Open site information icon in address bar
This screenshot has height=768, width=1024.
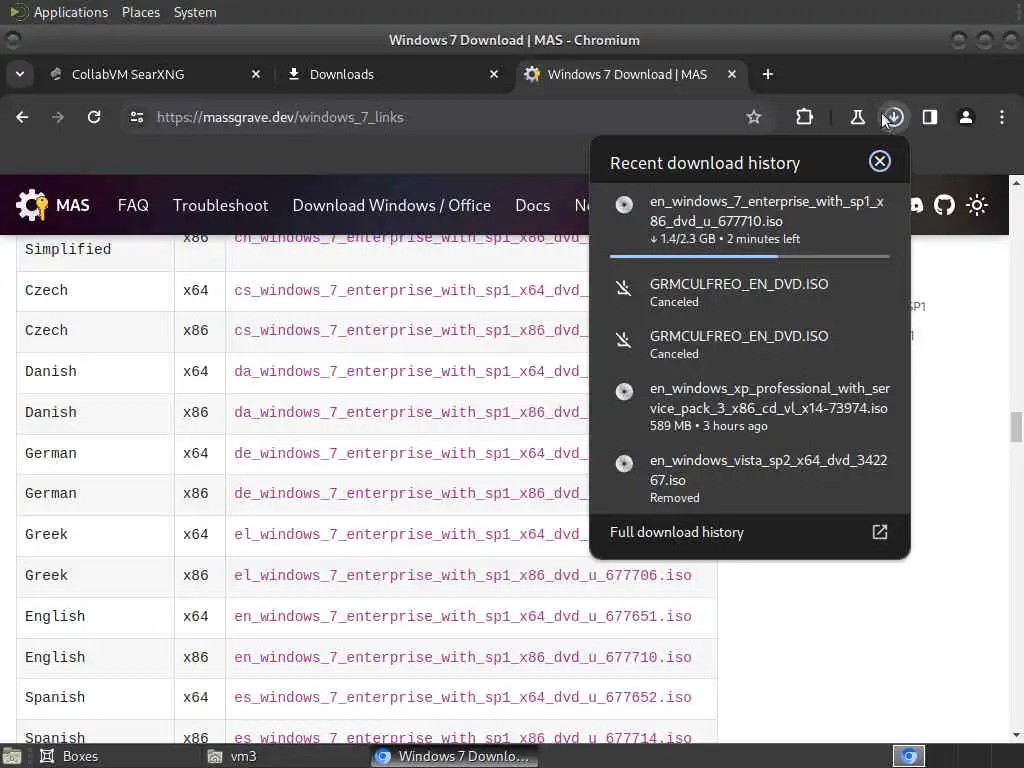(136, 118)
